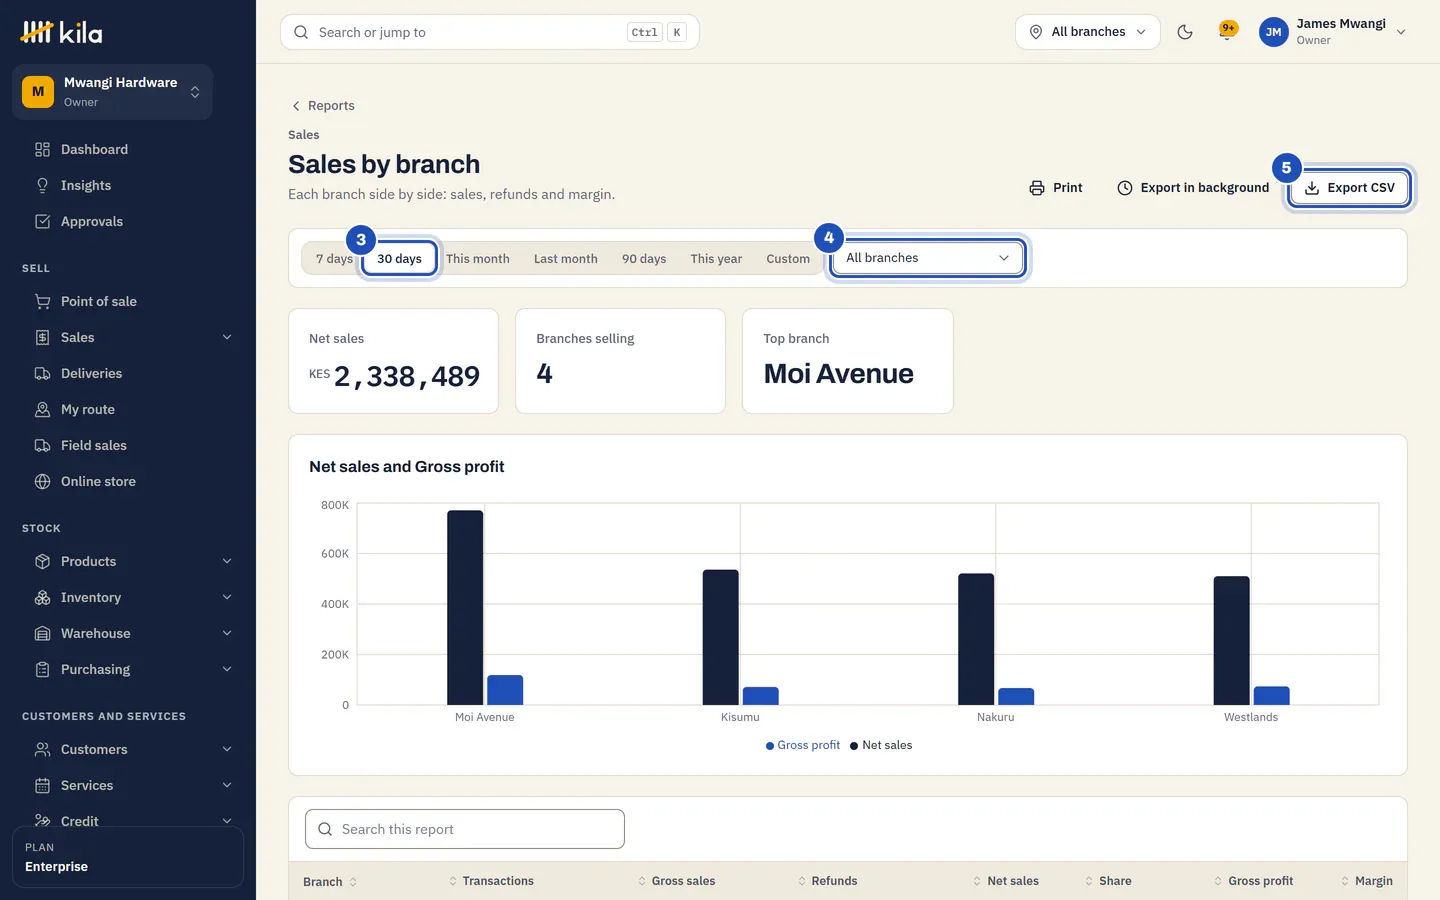Click the Products box icon
The height and width of the screenshot is (900, 1440).
[x=42, y=562]
